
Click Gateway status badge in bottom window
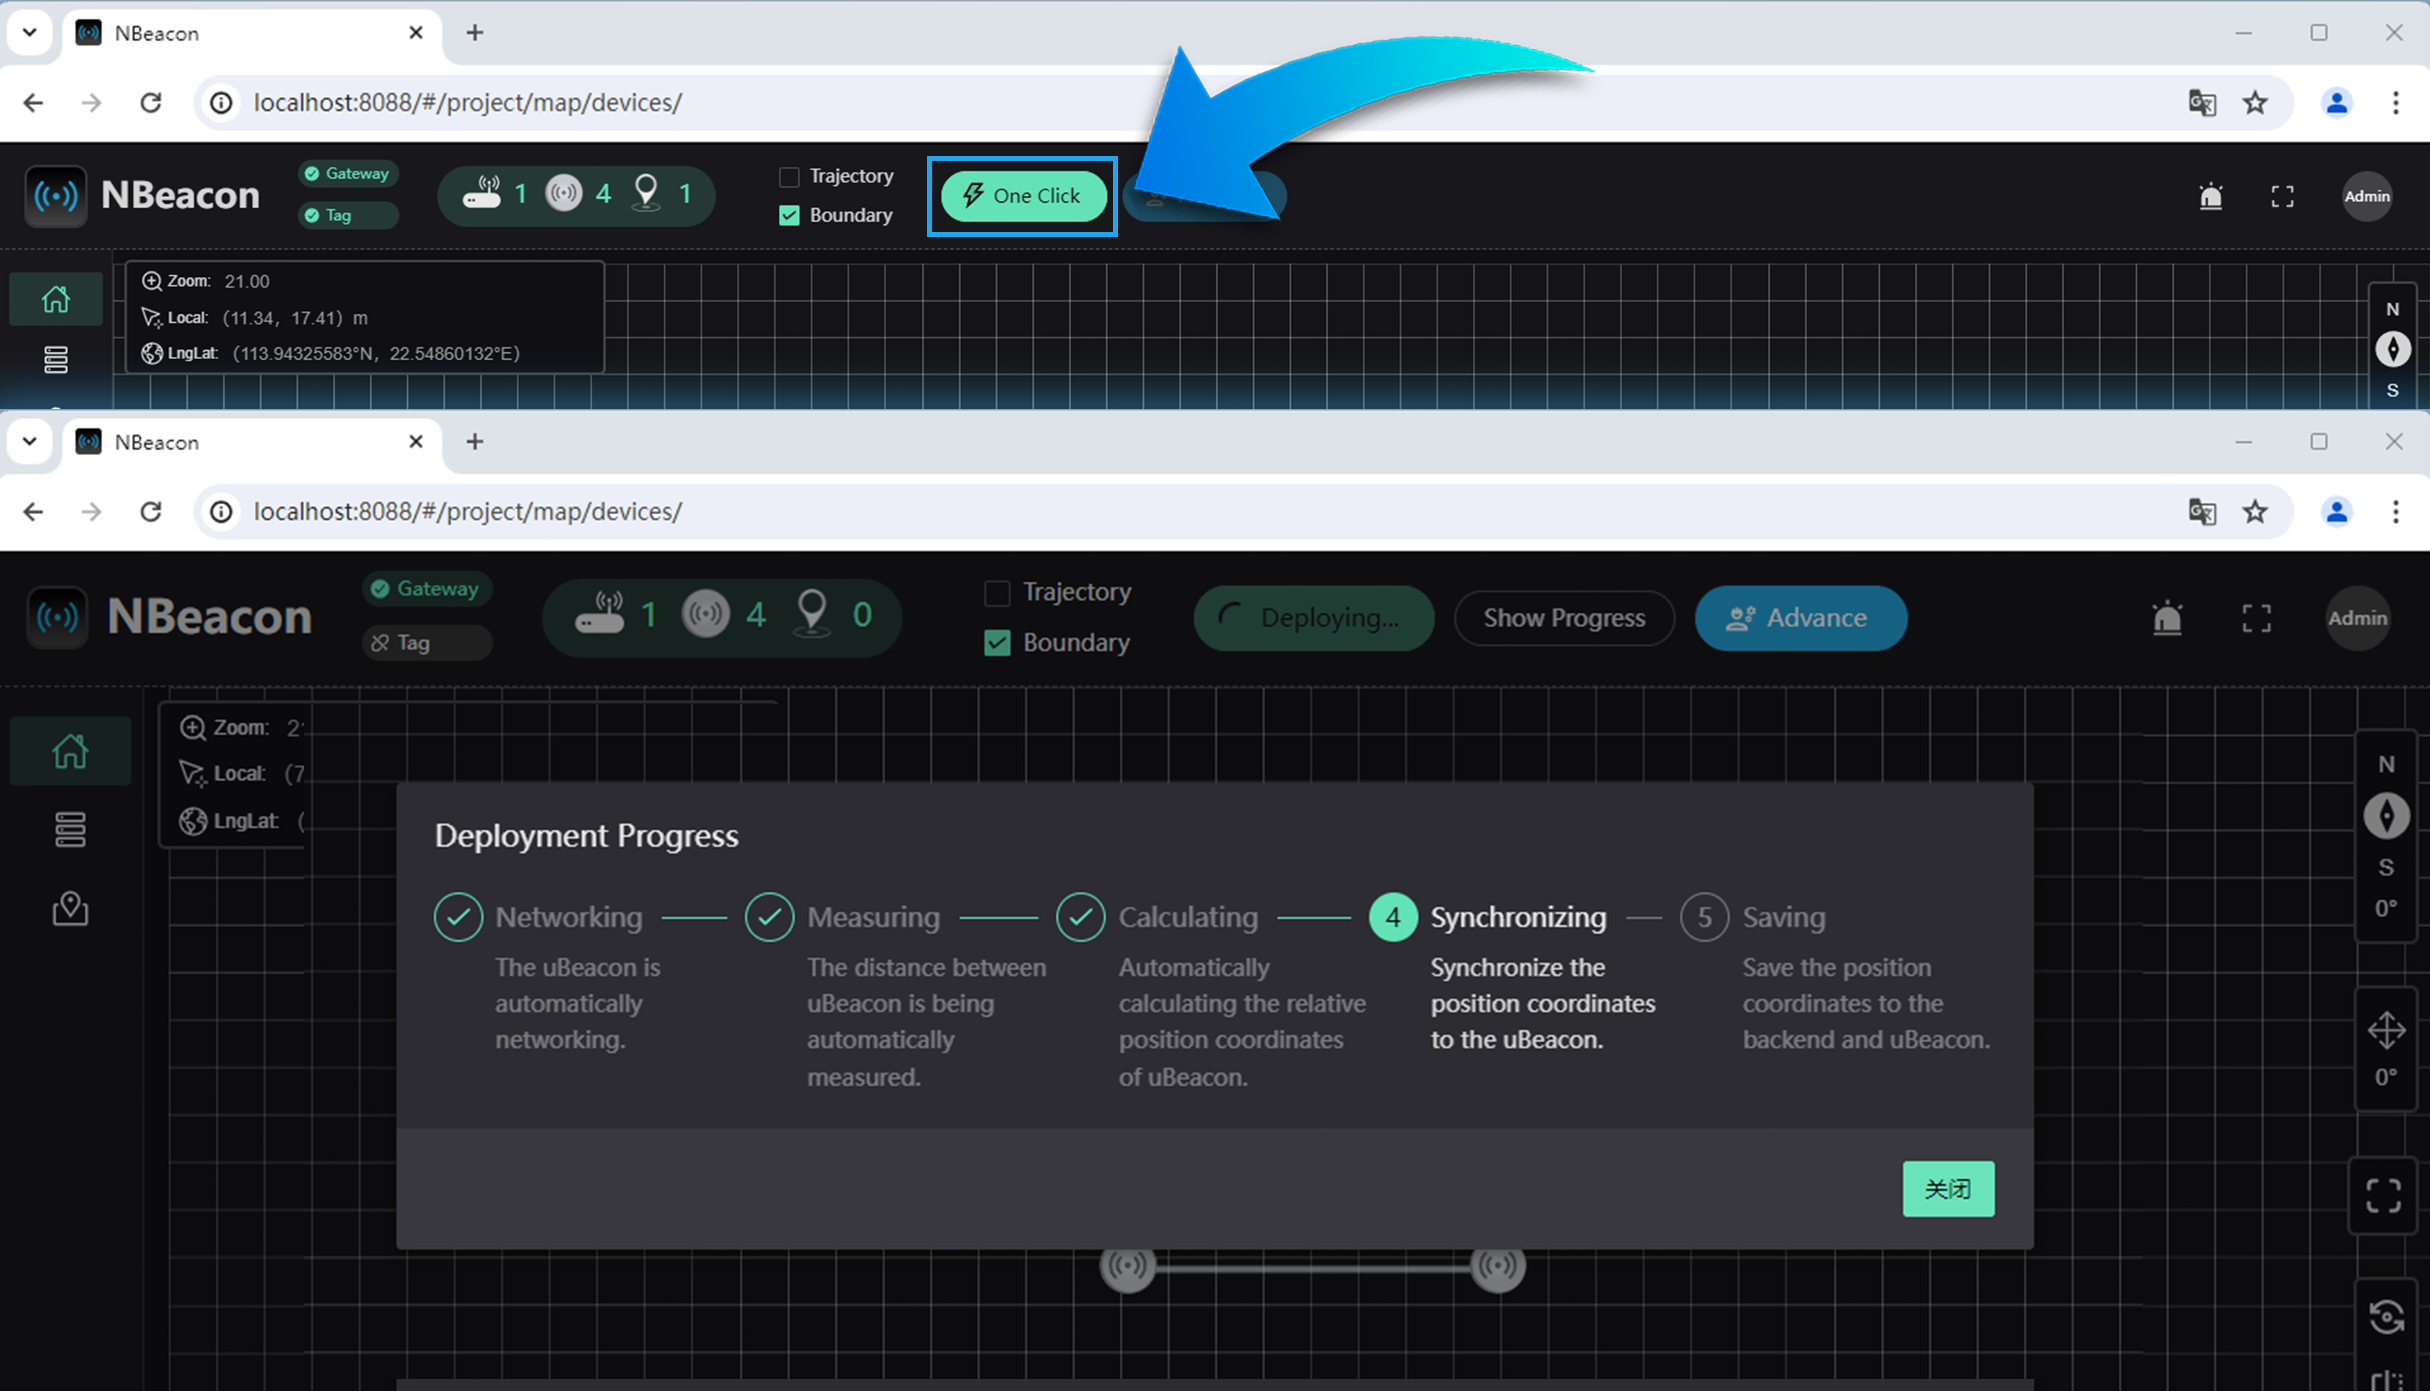click(x=427, y=589)
